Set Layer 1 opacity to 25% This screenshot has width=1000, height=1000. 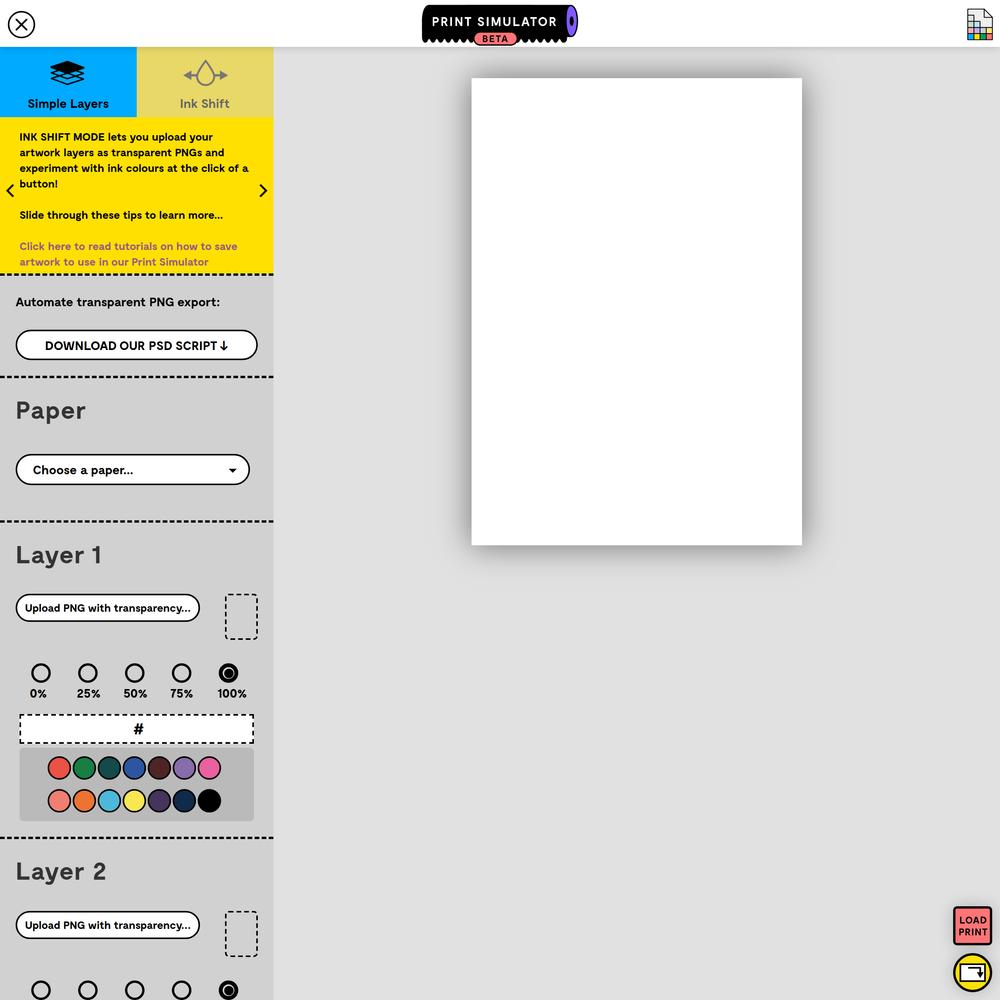[x=87, y=673]
